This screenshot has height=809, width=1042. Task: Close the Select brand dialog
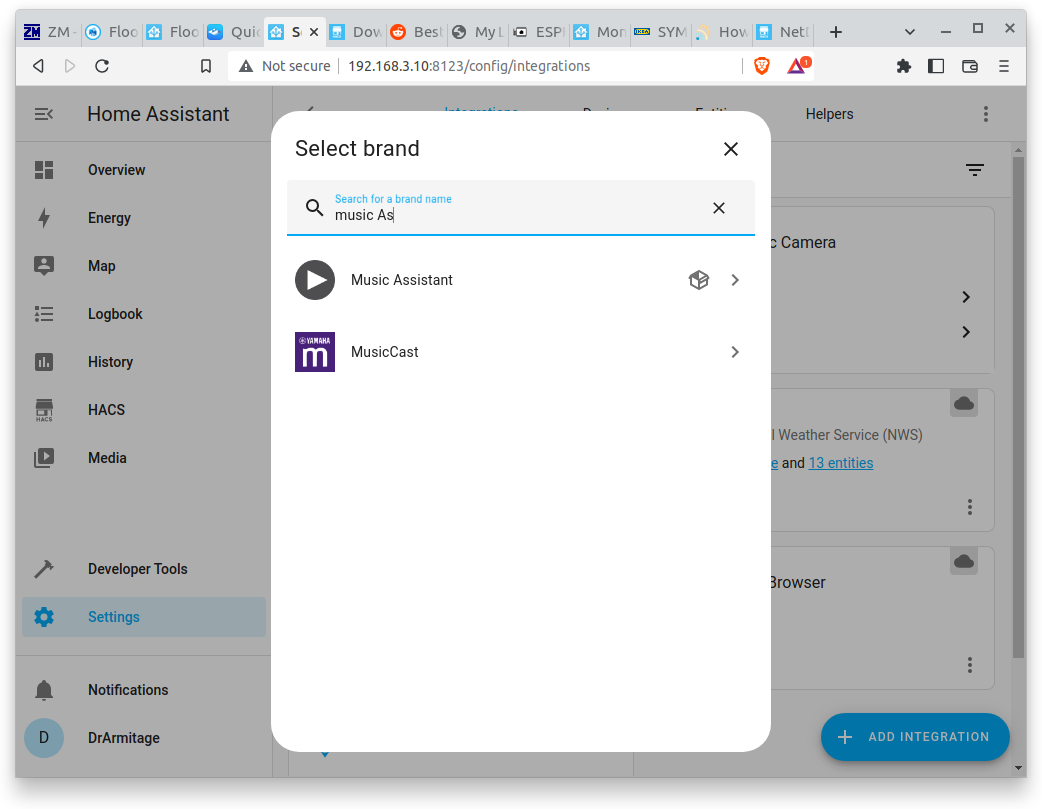pos(730,149)
